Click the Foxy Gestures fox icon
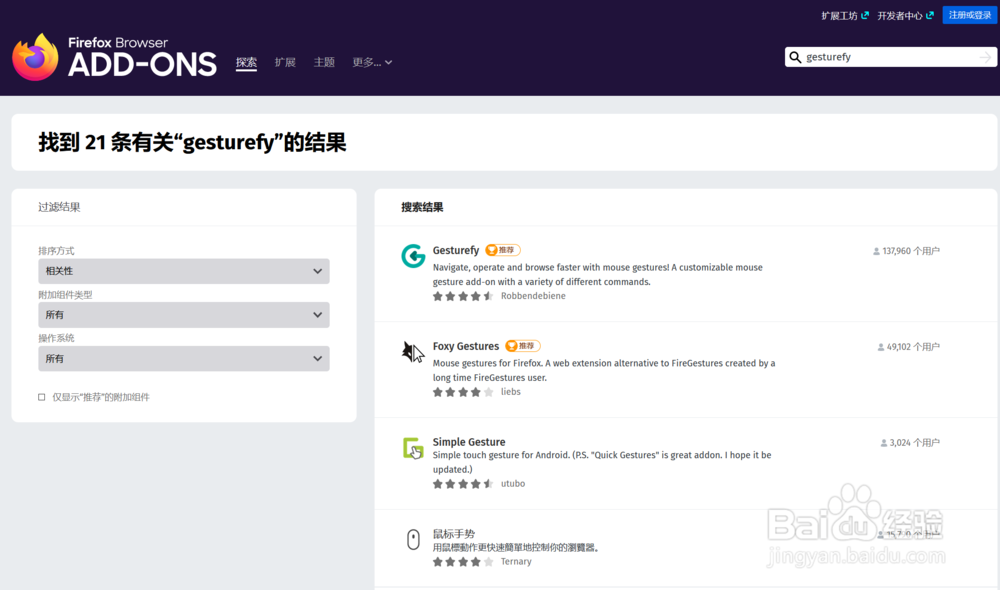Viewport: 1000px width, 590px height. point(413,351)
